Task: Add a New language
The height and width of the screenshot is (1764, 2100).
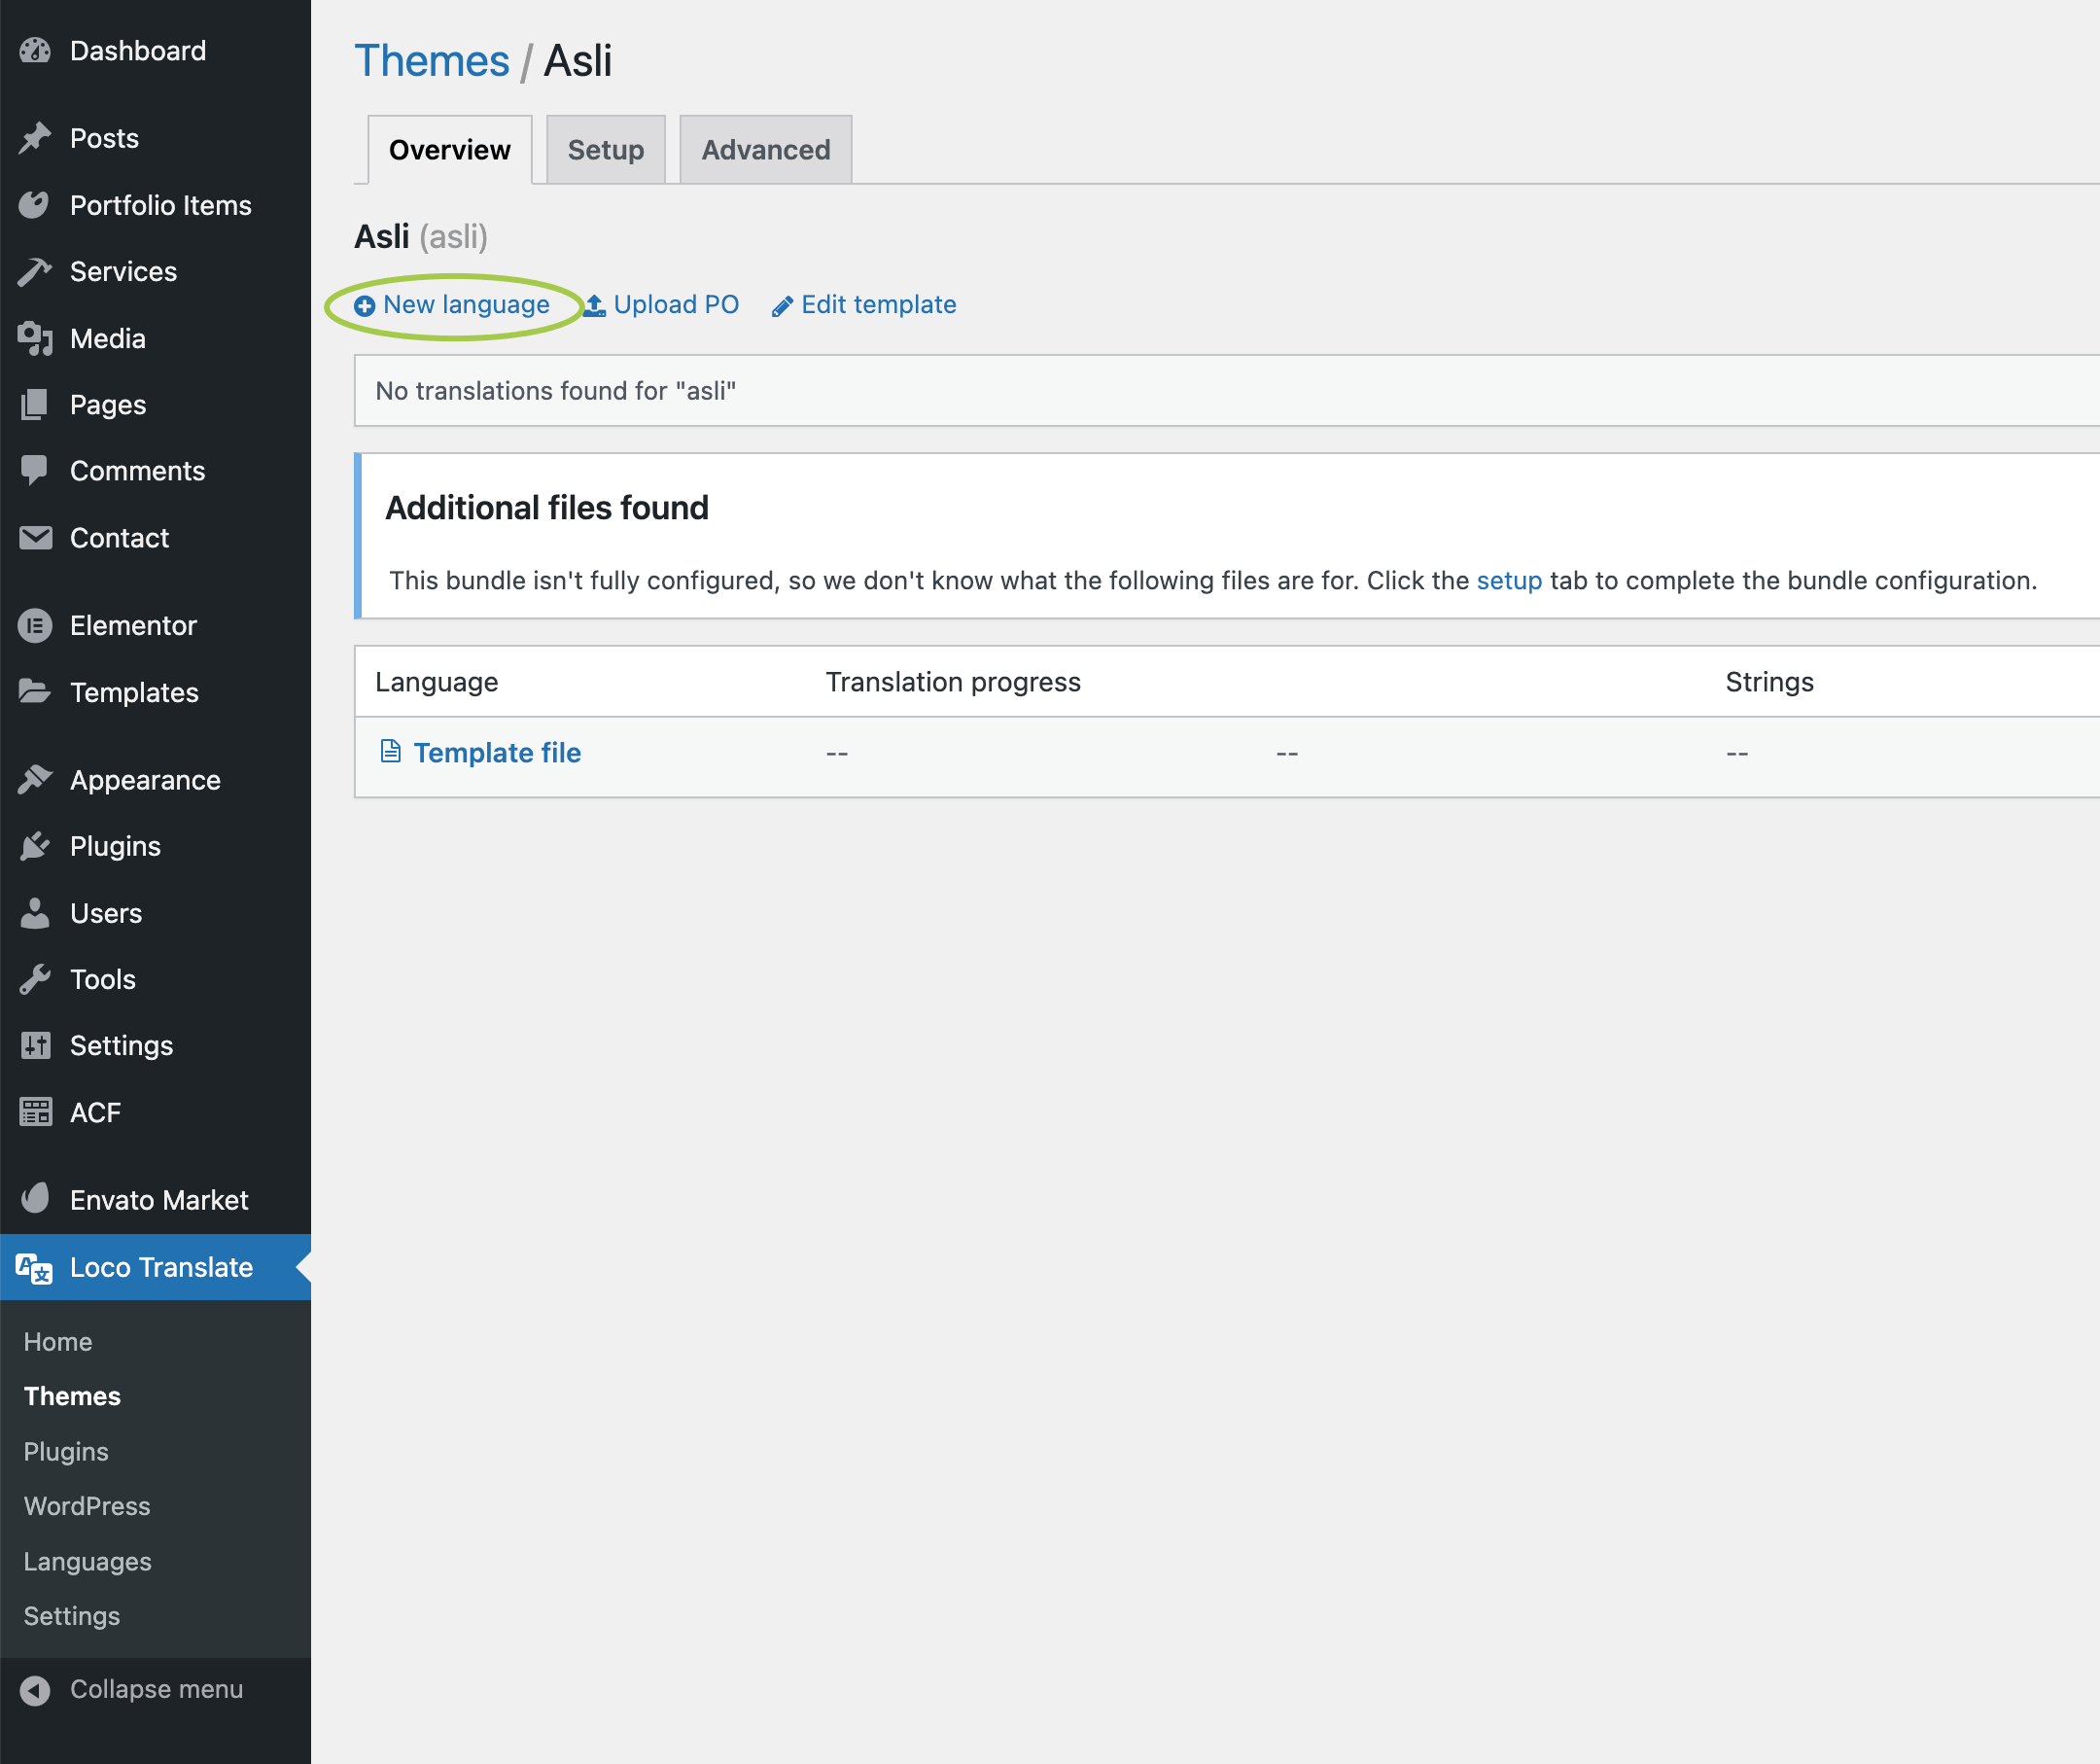Action: coord(465,305)
